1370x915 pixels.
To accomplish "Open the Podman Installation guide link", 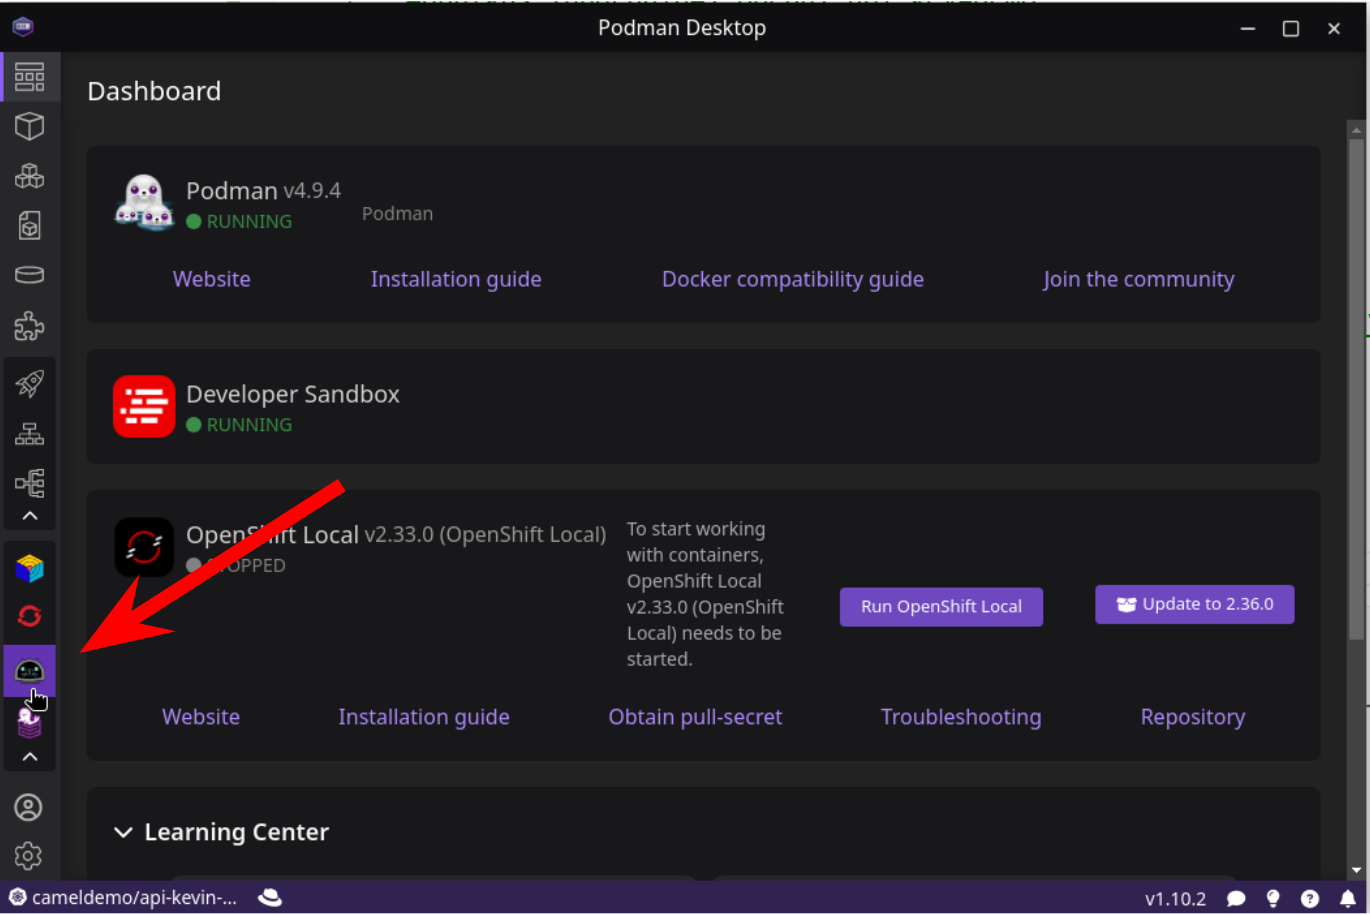I will [x=456, y=279].
